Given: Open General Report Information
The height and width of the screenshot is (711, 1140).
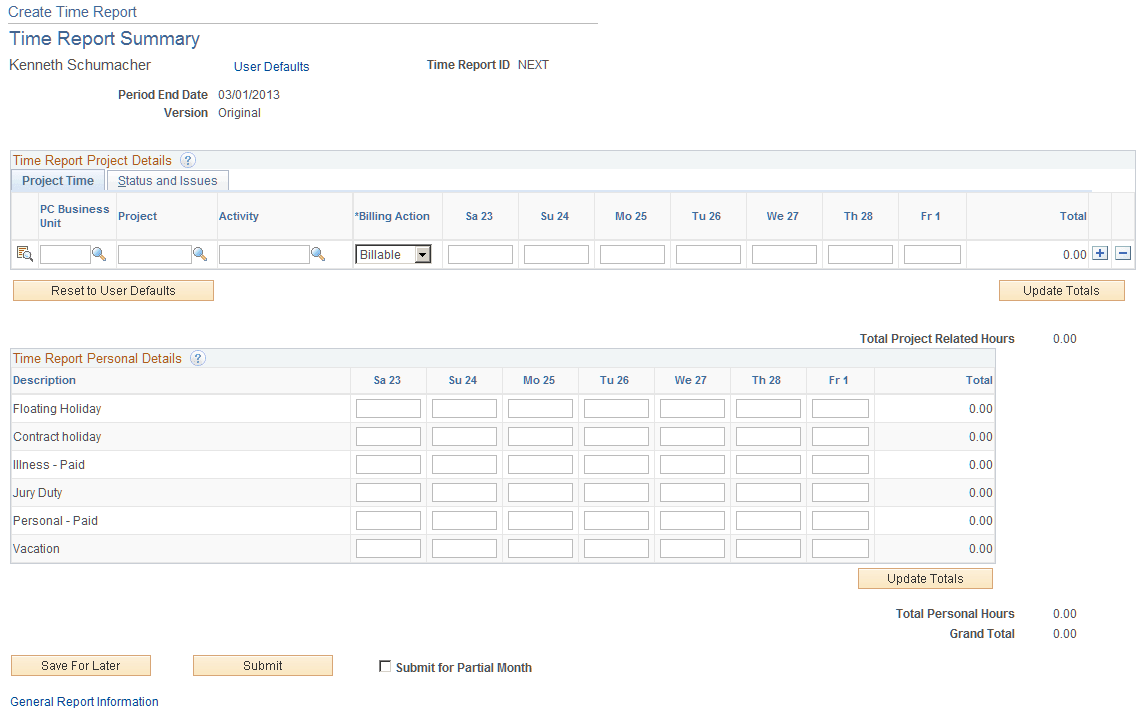Looking at the screenshot, I should (x=84, y=701).
